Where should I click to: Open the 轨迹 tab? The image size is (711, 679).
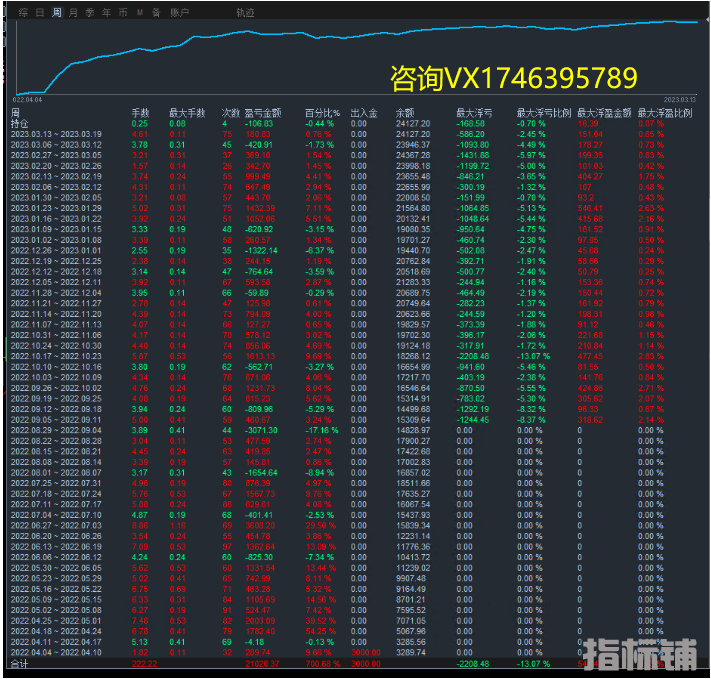[245, 13]
